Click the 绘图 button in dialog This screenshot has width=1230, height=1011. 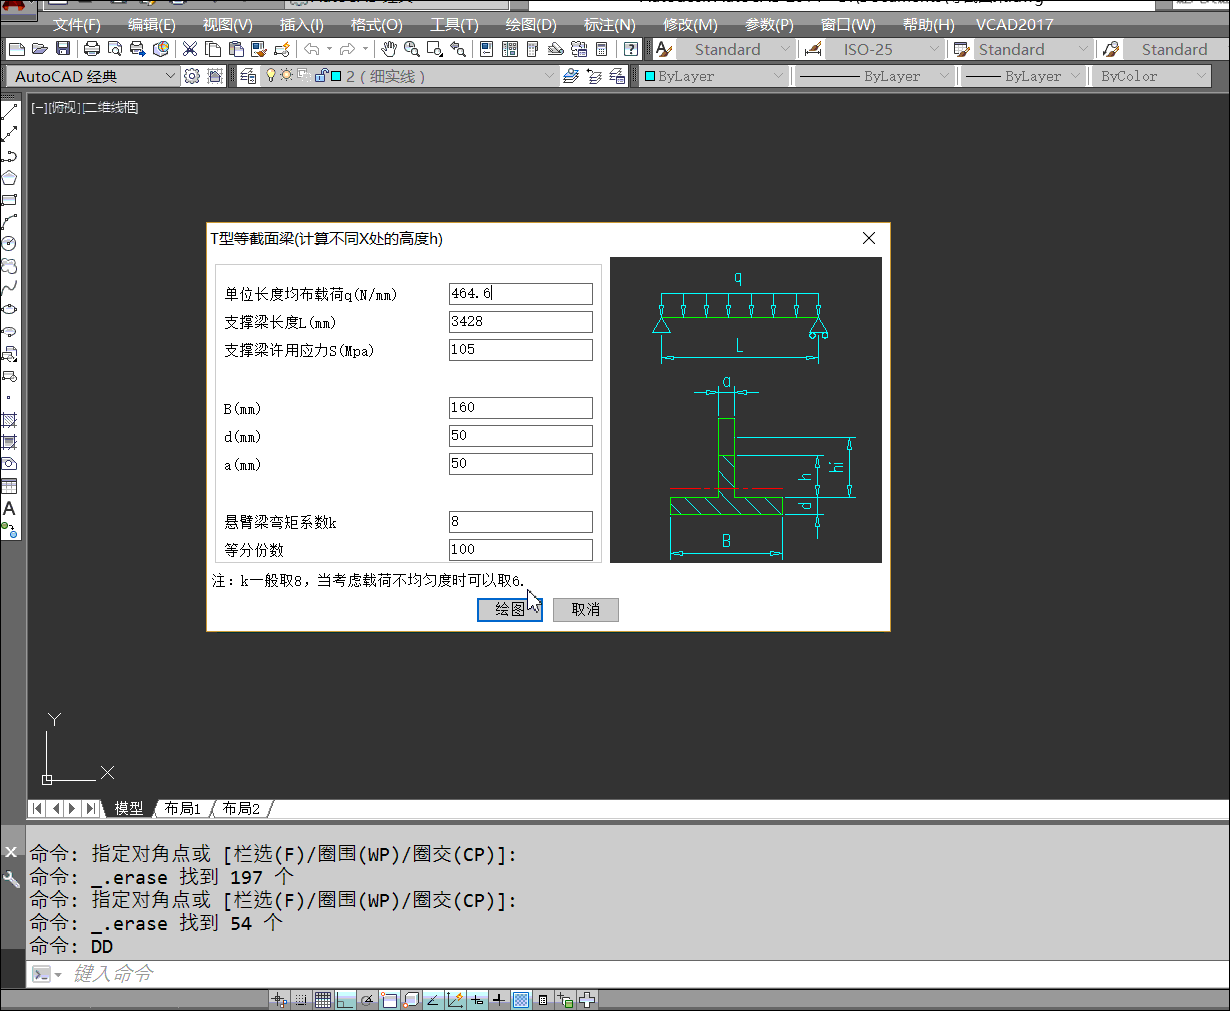click(x=509, y=609)
